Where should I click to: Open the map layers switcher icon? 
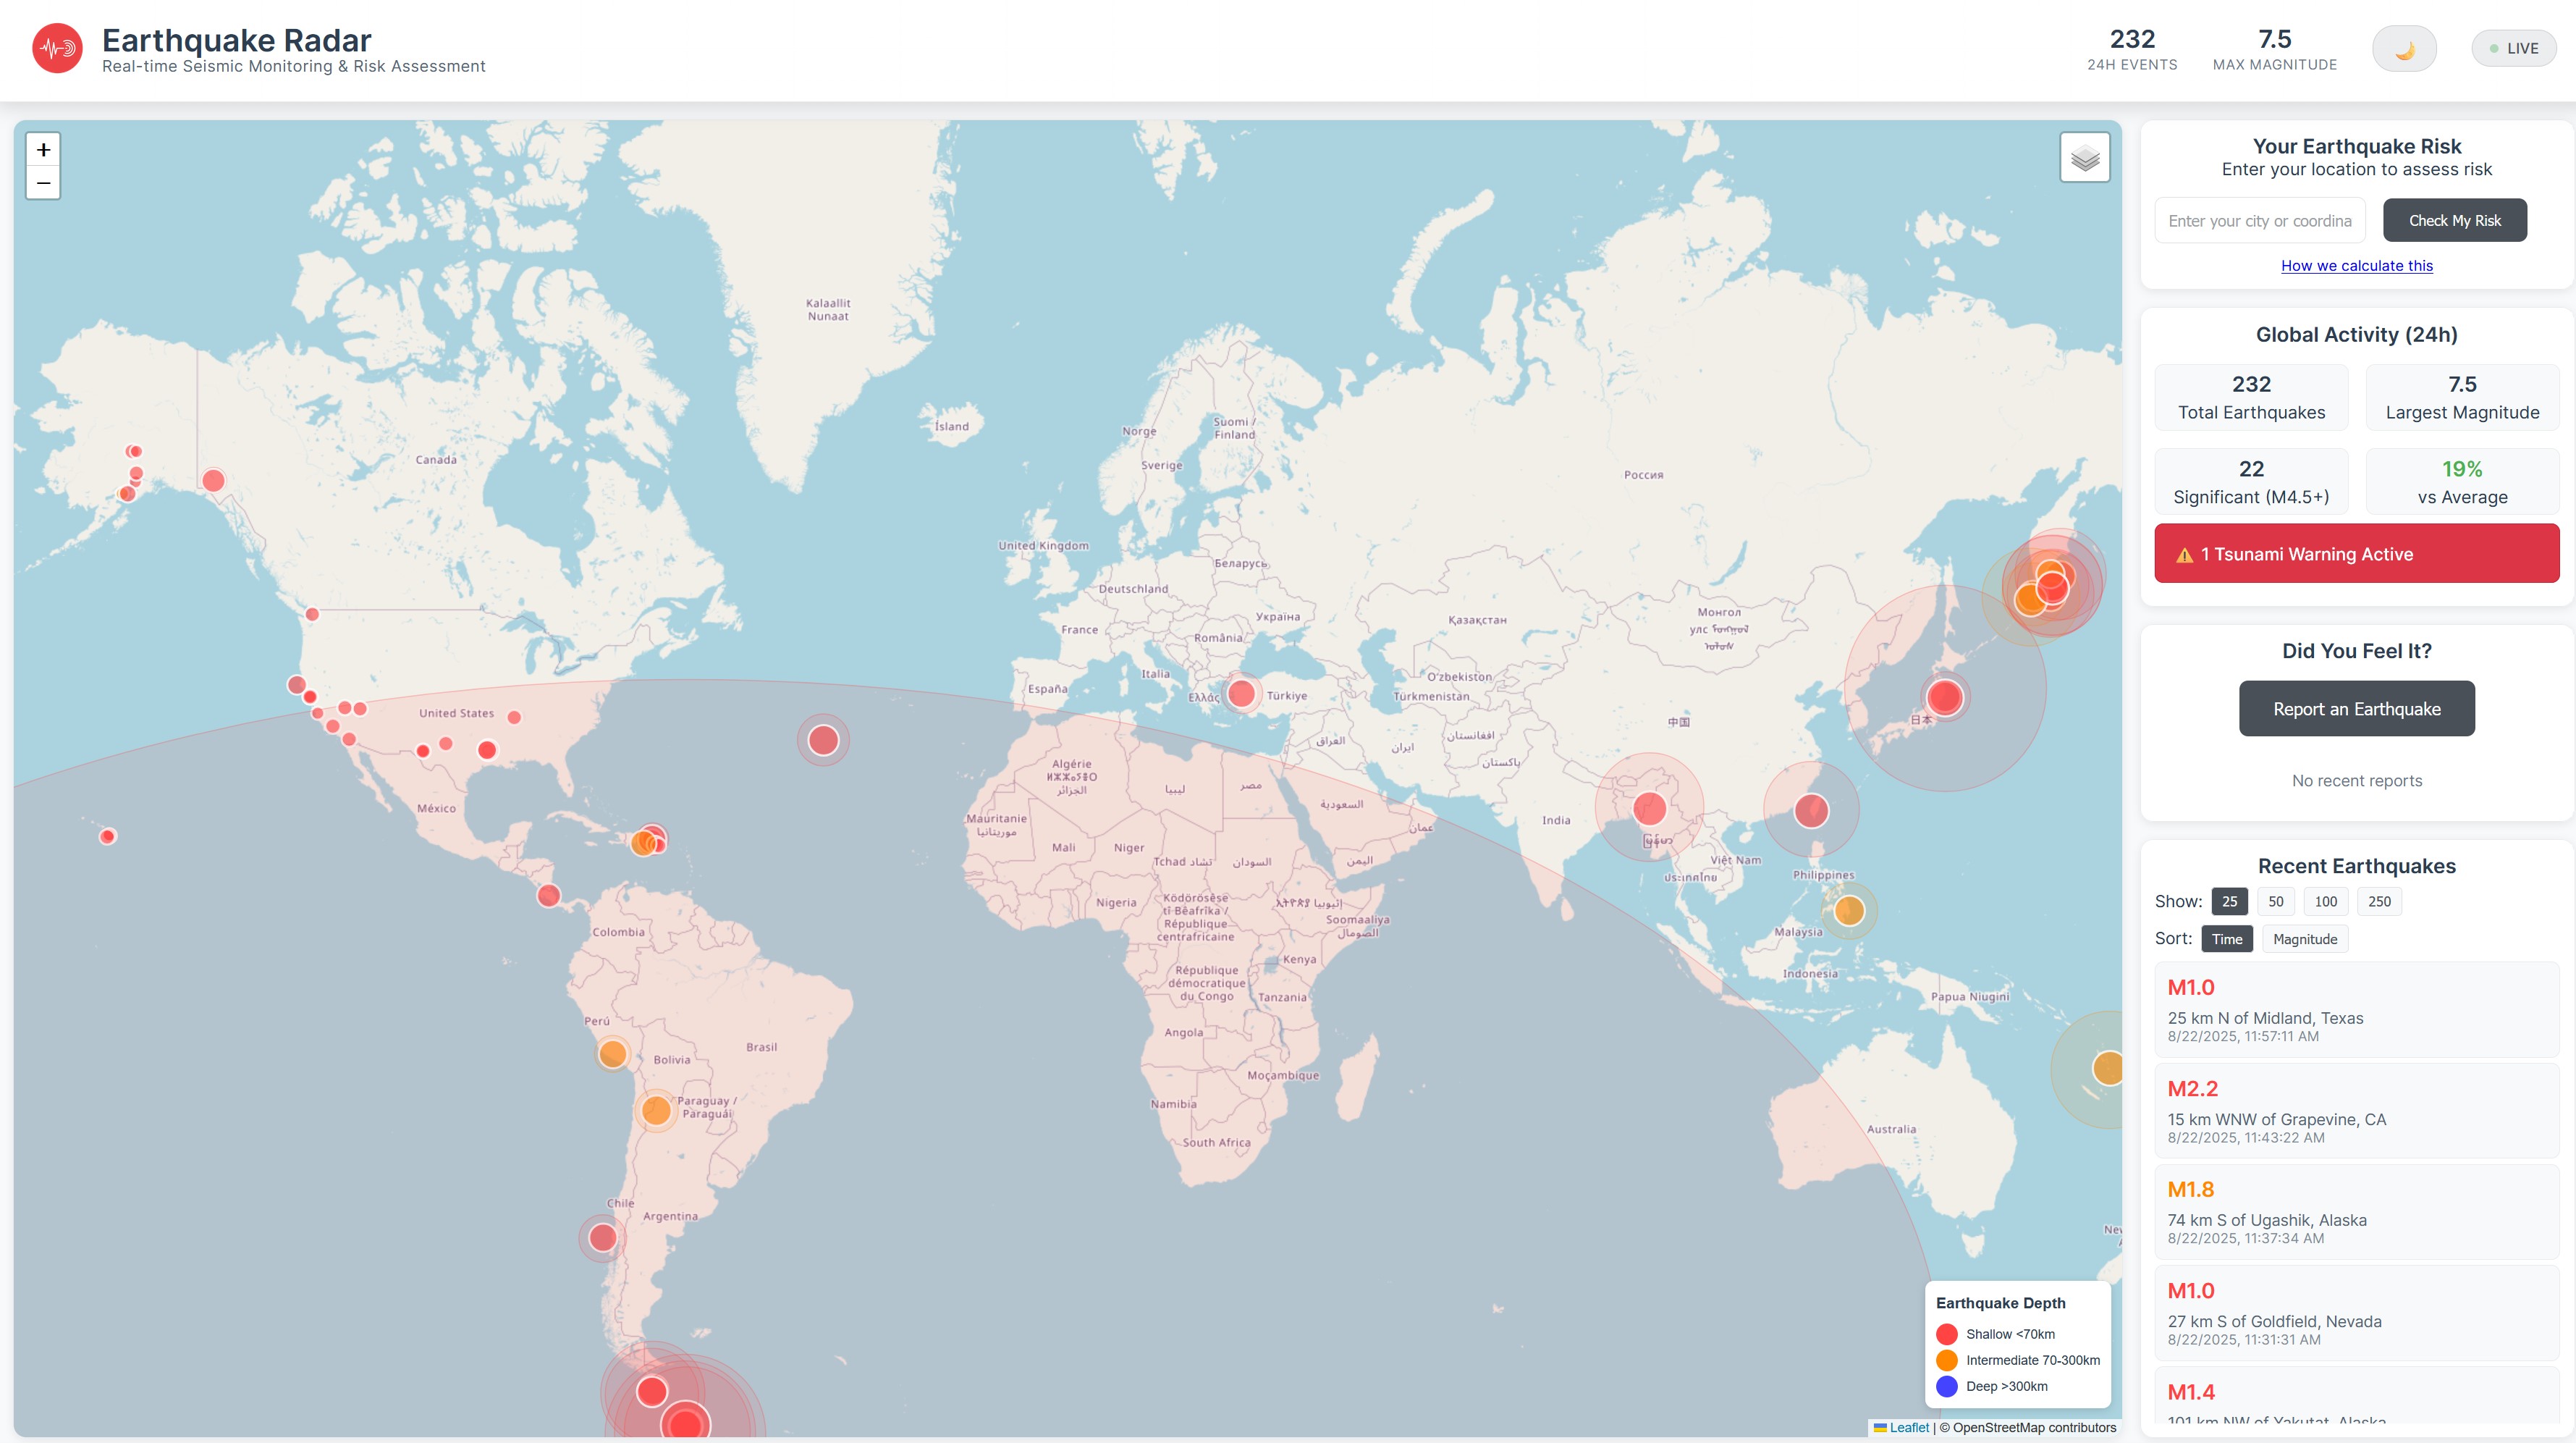(2085, 156)
